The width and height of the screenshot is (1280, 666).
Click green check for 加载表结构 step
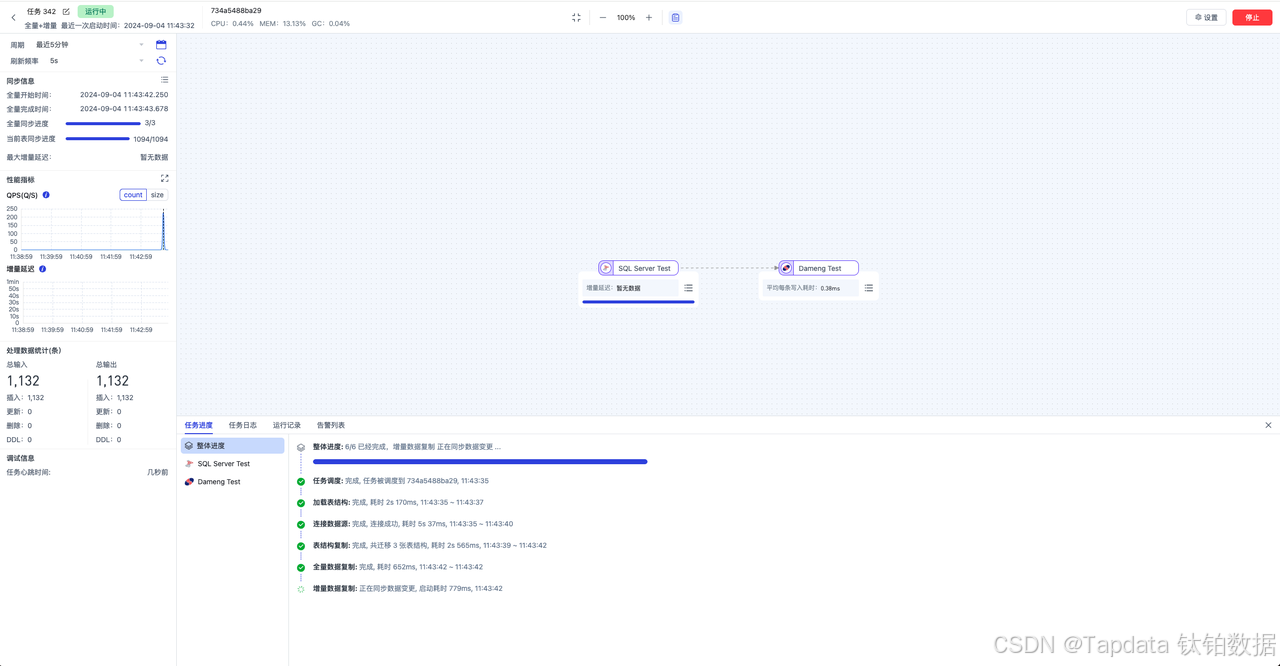[301, 503]
